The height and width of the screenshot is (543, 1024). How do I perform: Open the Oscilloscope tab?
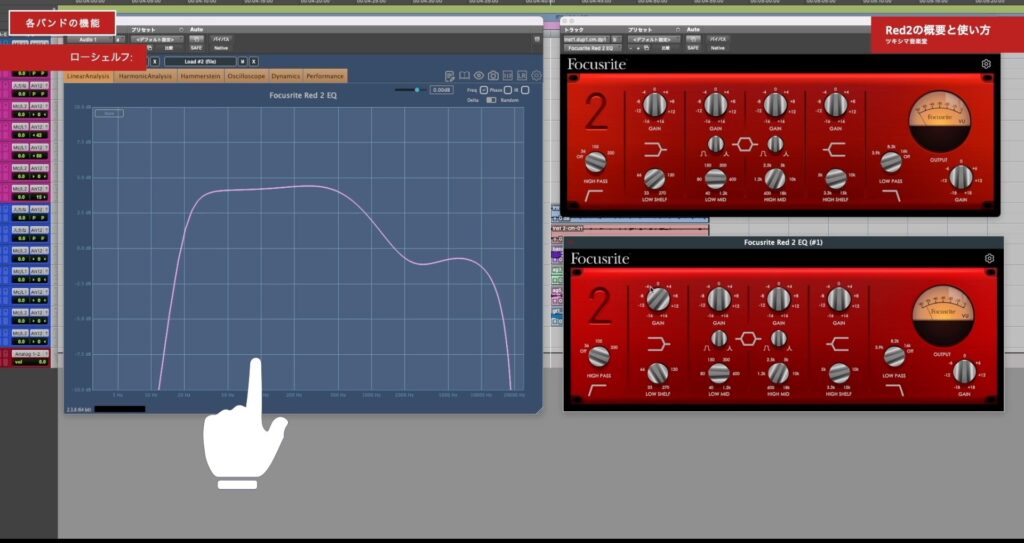(x=246, y=76)
